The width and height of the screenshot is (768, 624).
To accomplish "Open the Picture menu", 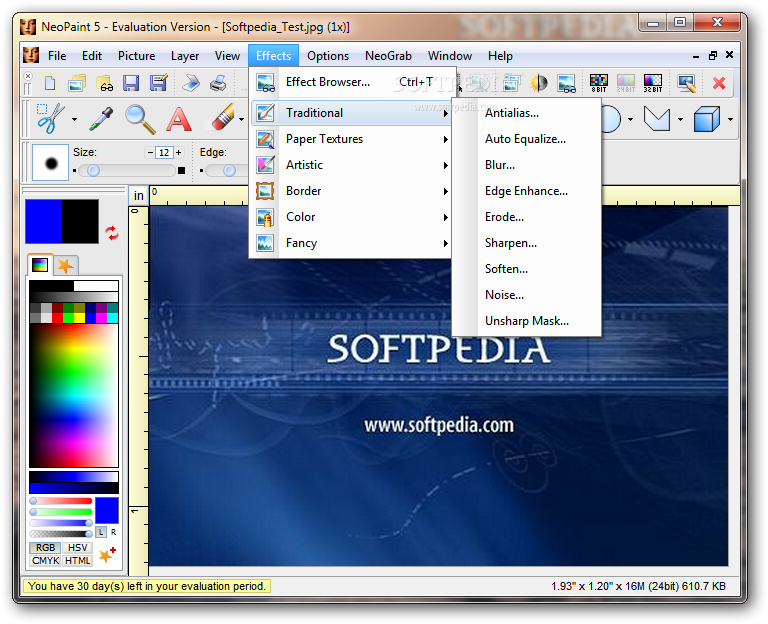I will coord(136,56).
